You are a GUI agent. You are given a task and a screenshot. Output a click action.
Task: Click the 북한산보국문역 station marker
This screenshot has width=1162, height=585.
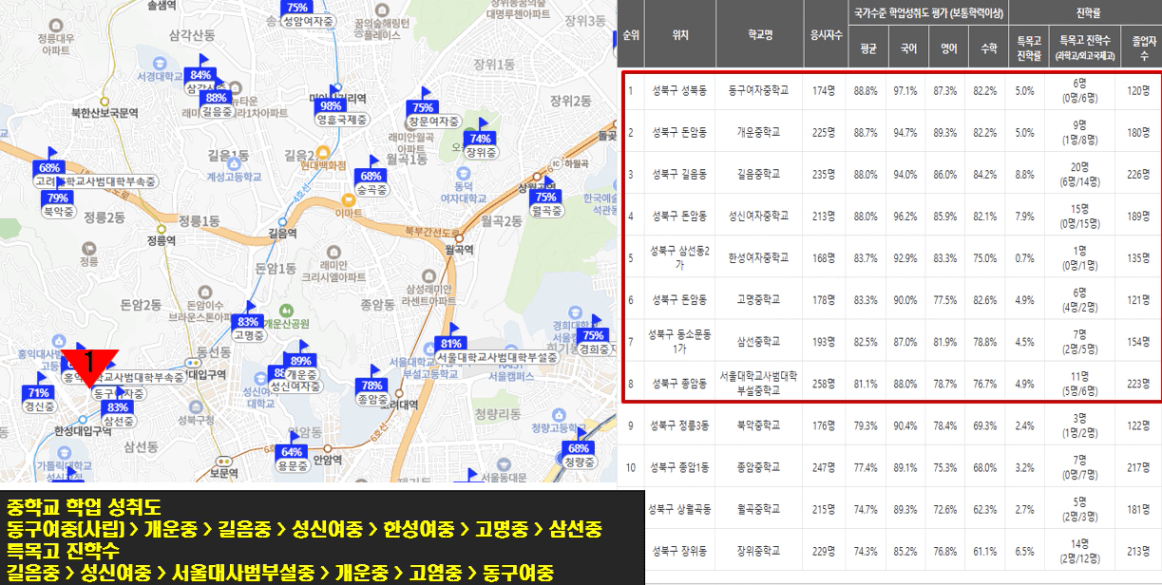click(104, 101)
